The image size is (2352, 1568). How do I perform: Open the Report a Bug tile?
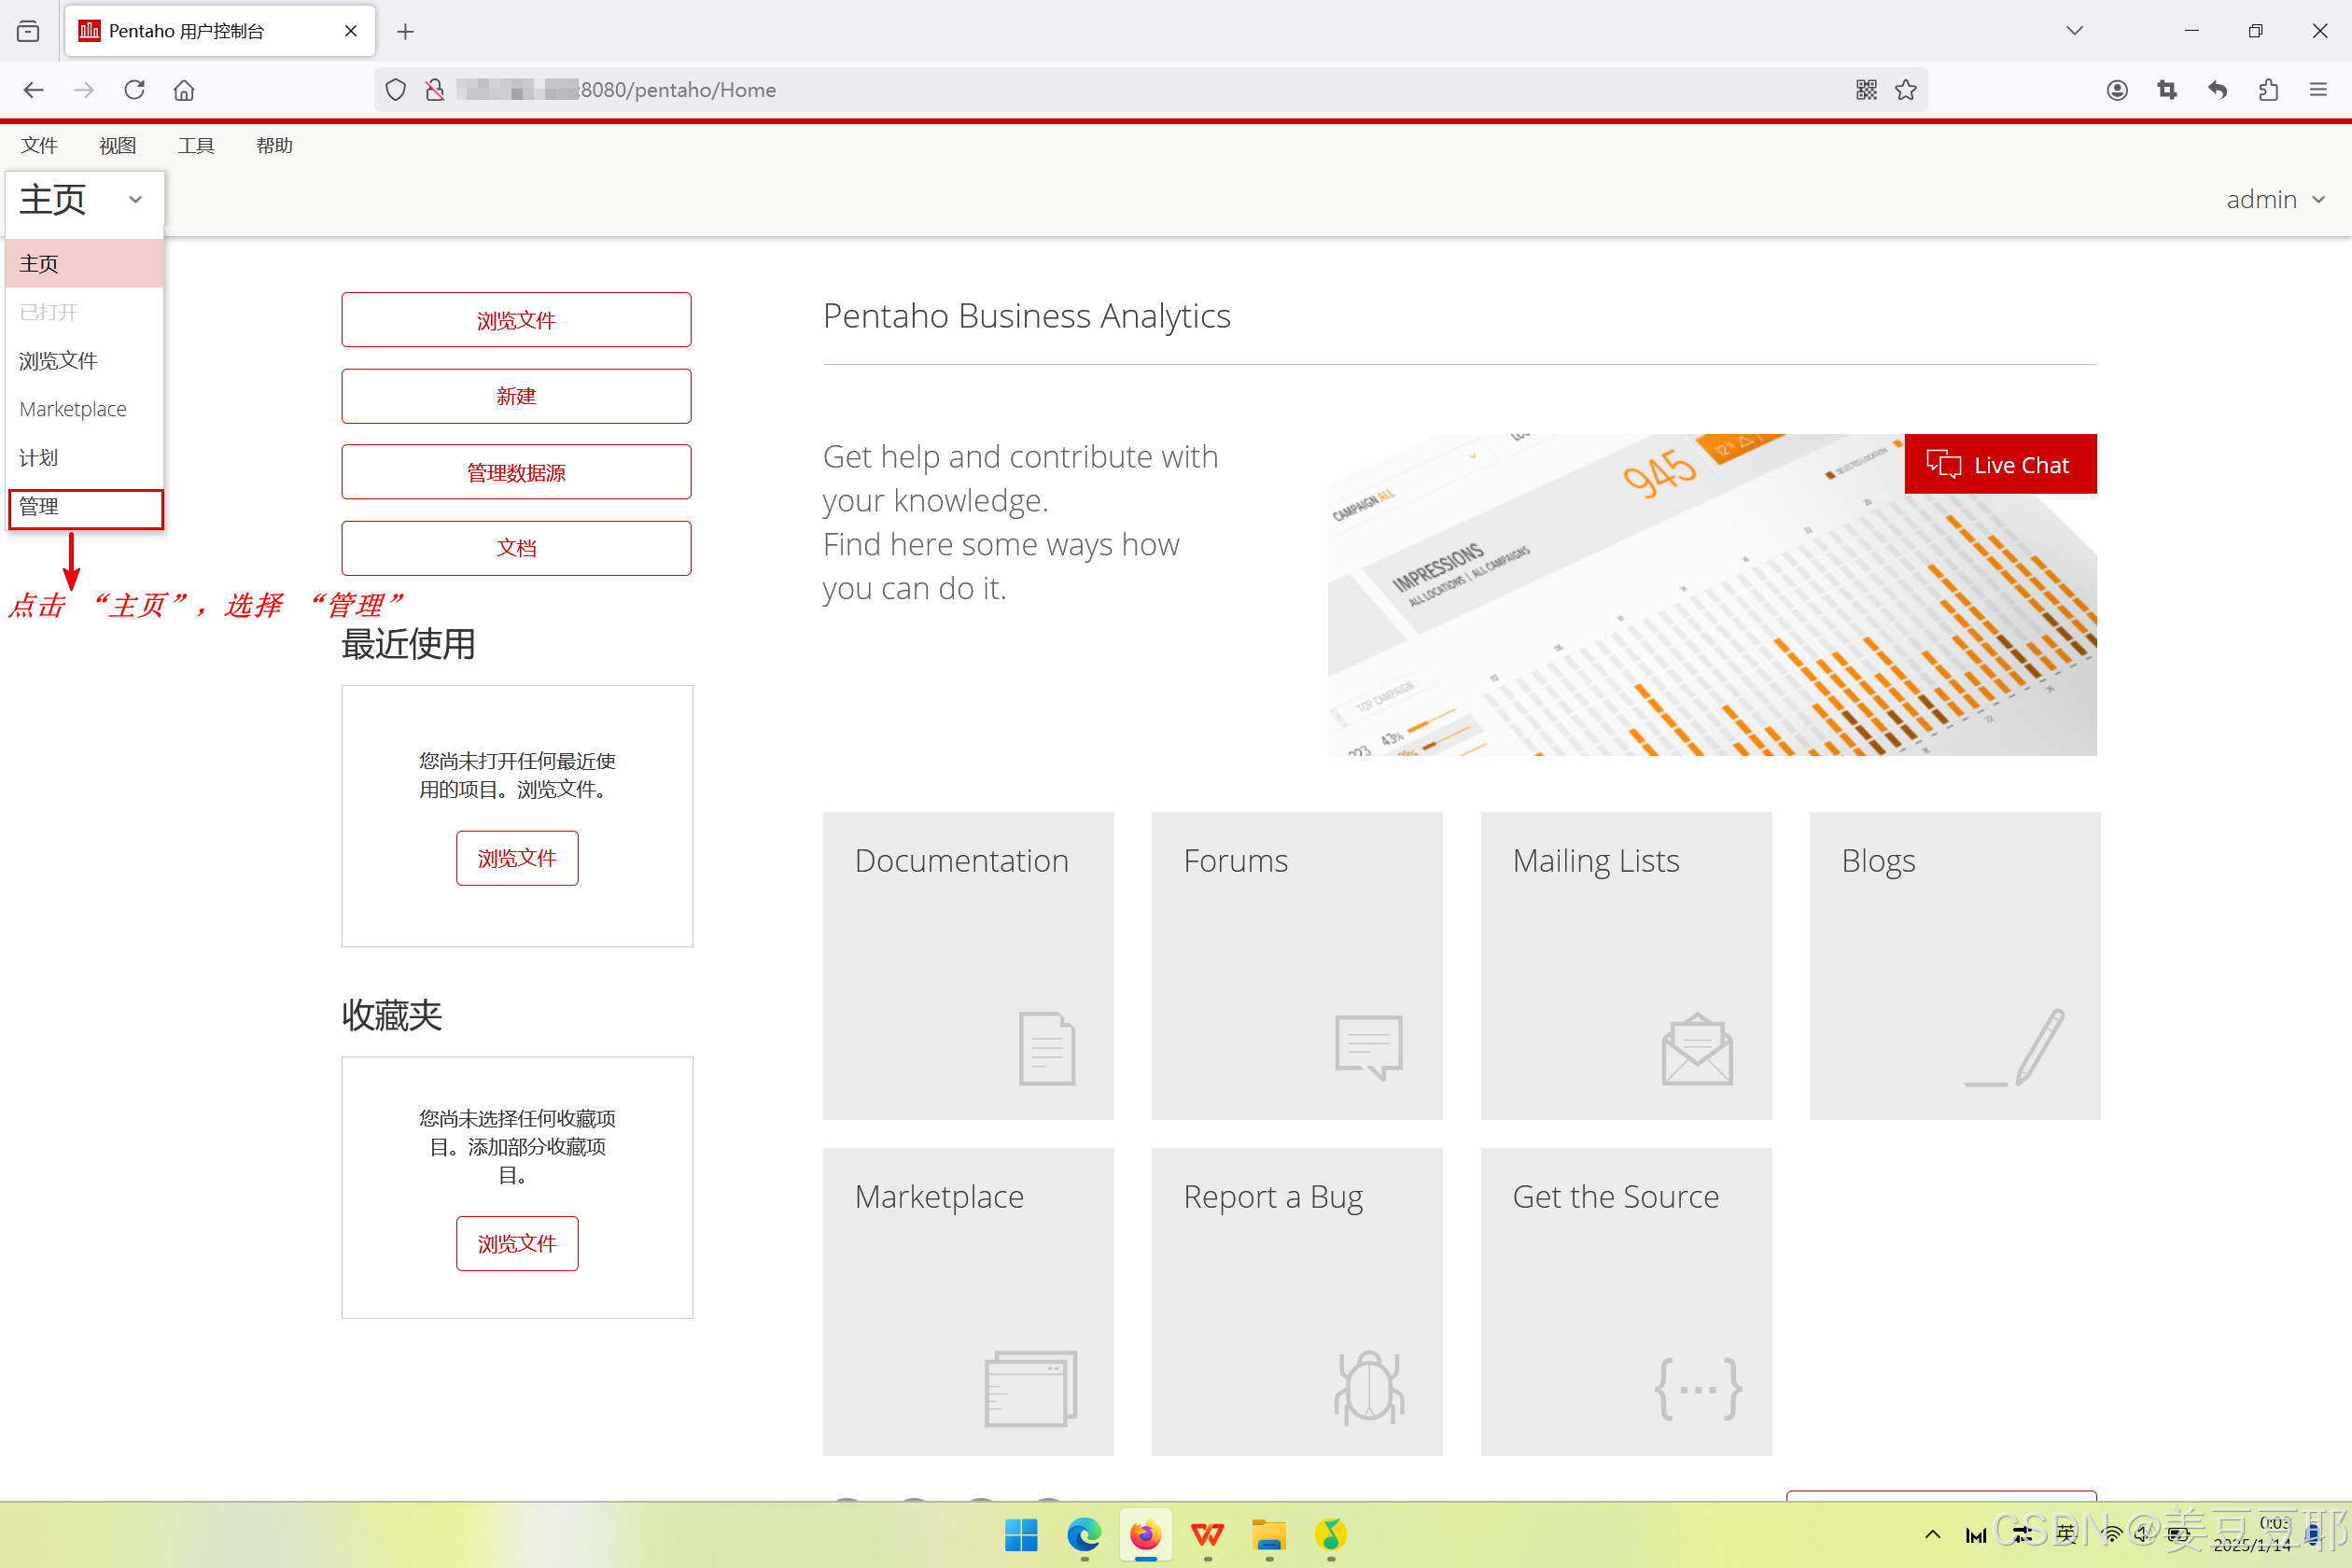click(1296, 1301)
